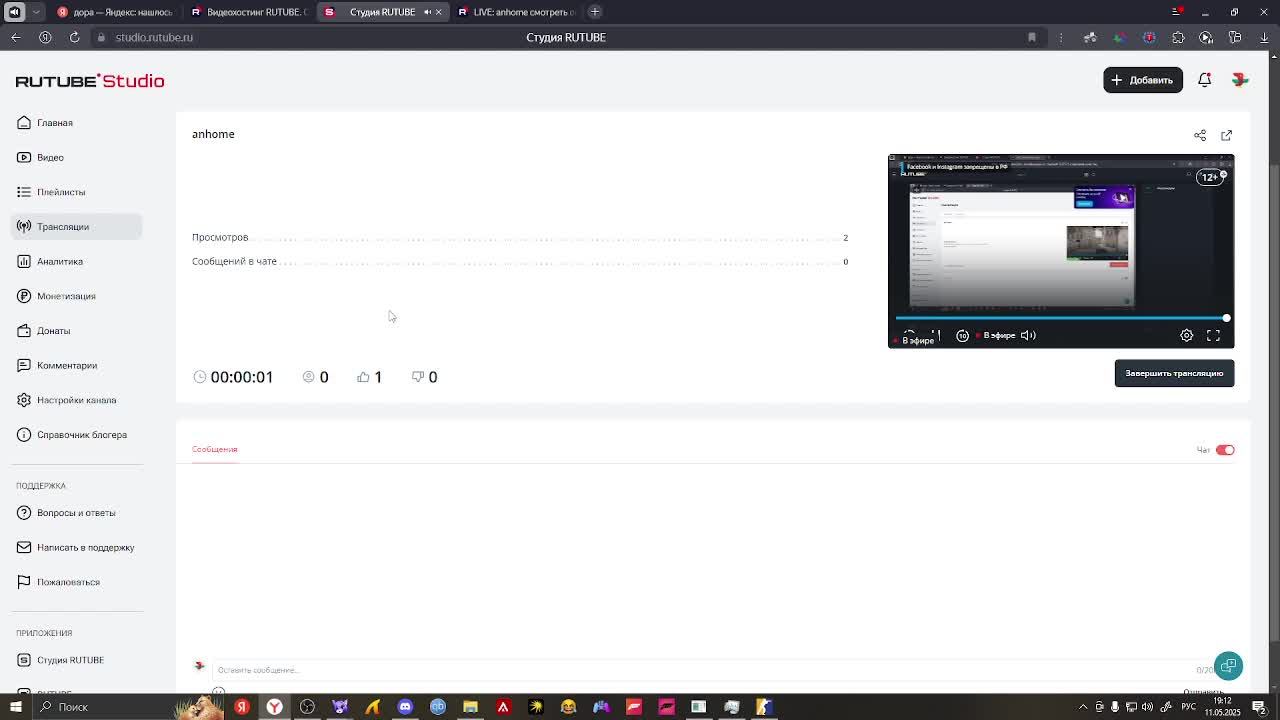Click the viewers count icon
This screenshot has width=1280, height=720.
[x=308, y=377]
